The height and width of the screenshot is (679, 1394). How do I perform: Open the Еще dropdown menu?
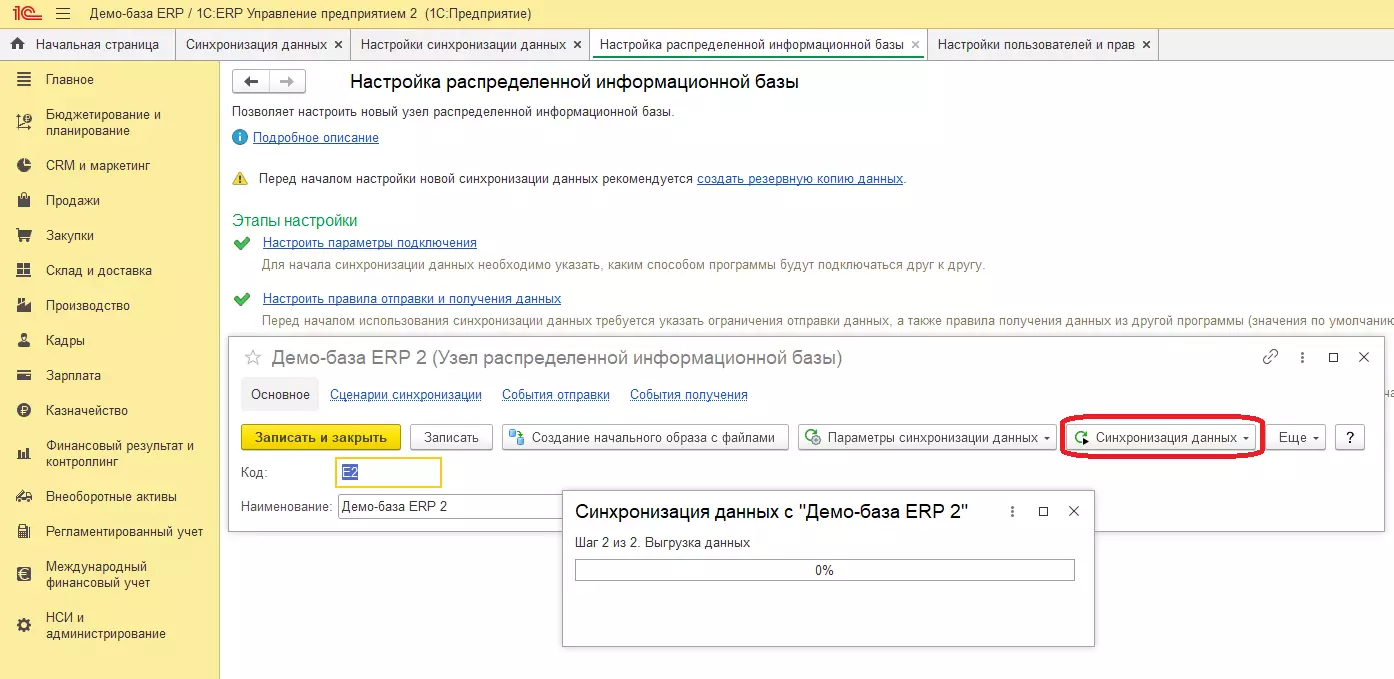[1298, 437]
